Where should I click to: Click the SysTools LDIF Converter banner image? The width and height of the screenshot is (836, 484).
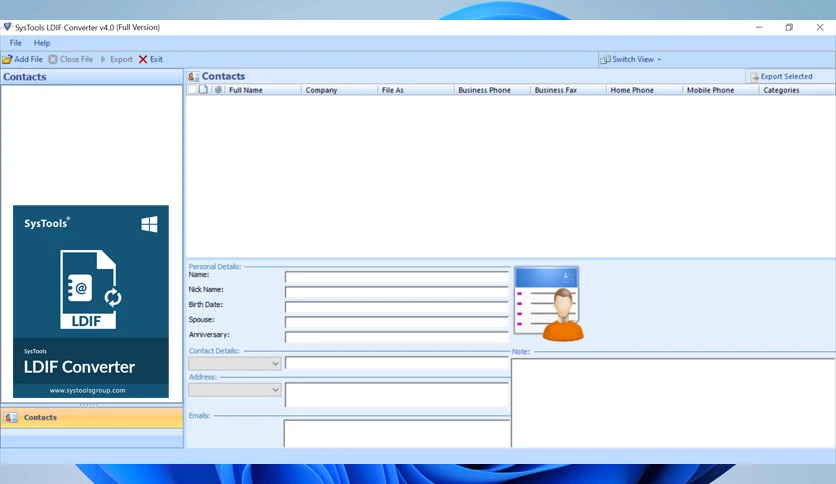(x=91, y=301)
